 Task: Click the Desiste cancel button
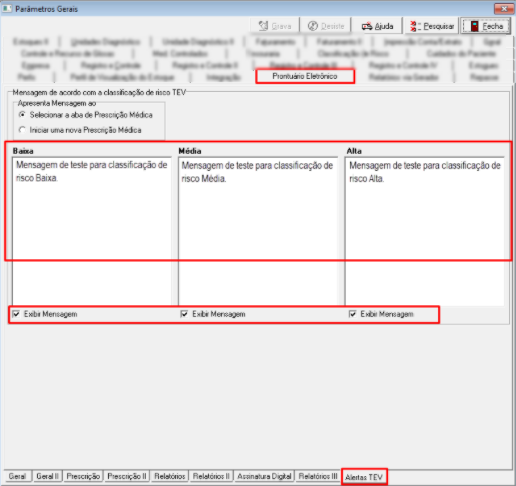coord(325,26)
